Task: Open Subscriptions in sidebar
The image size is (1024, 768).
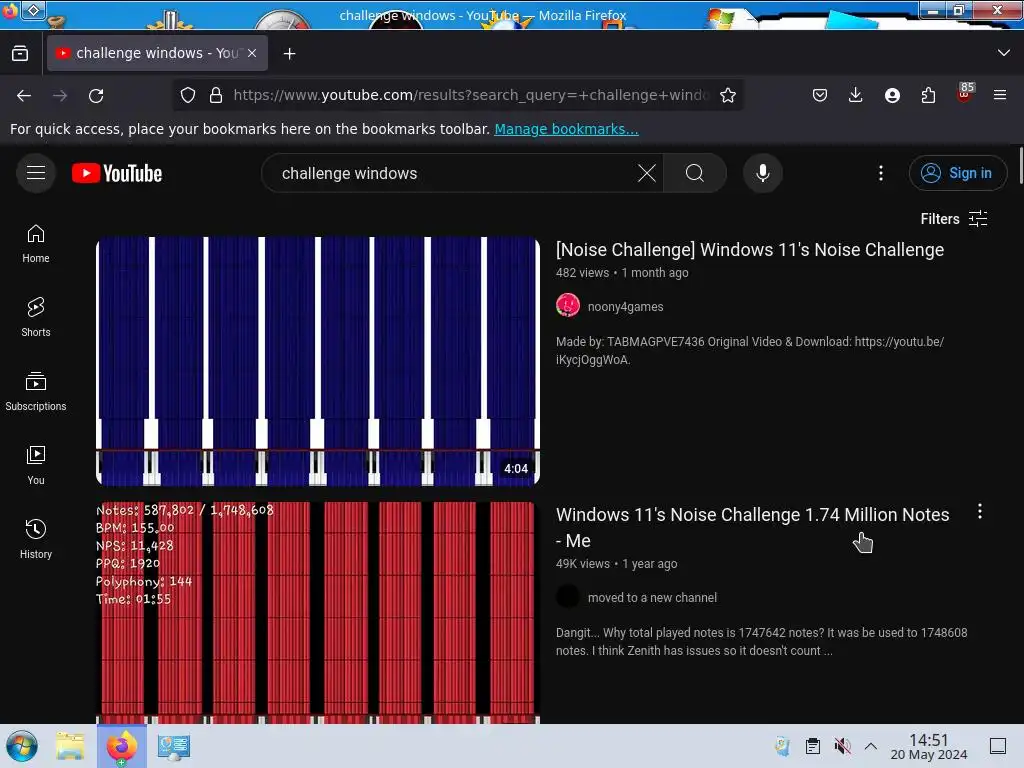Action: [x=36, y=391]
